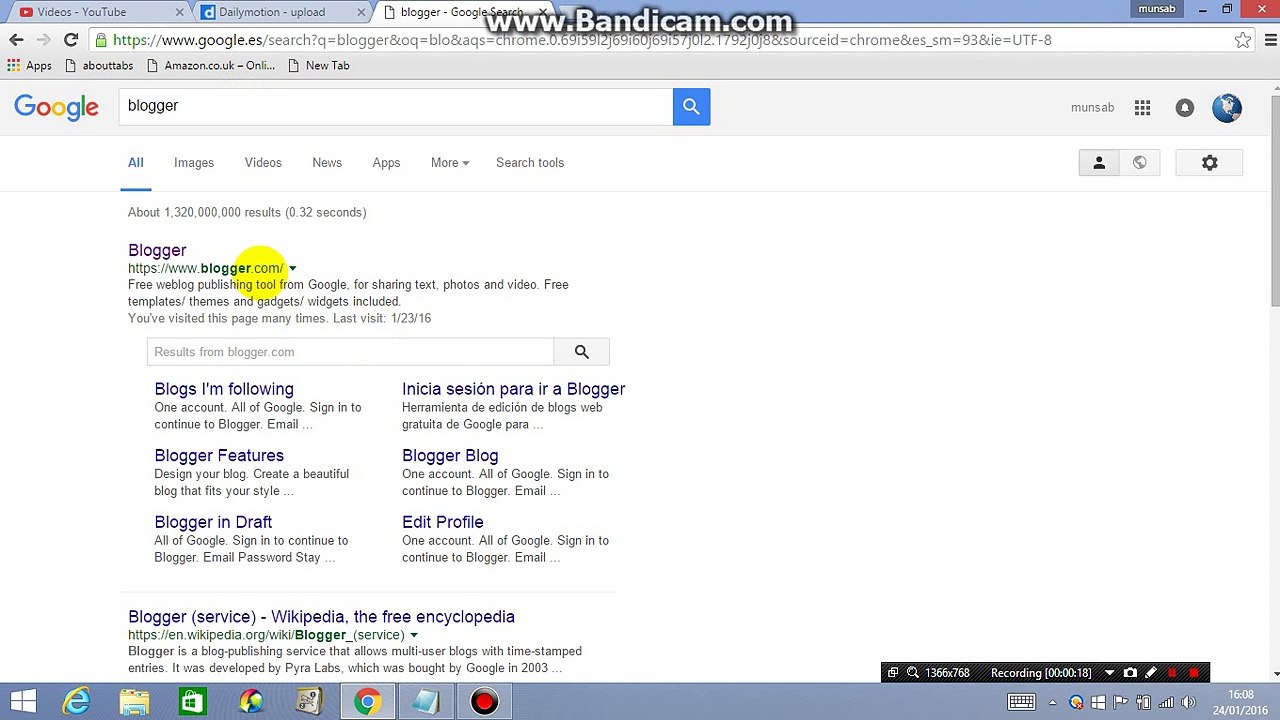
Task: Open the New Tab bookmark
Action: 318,66
